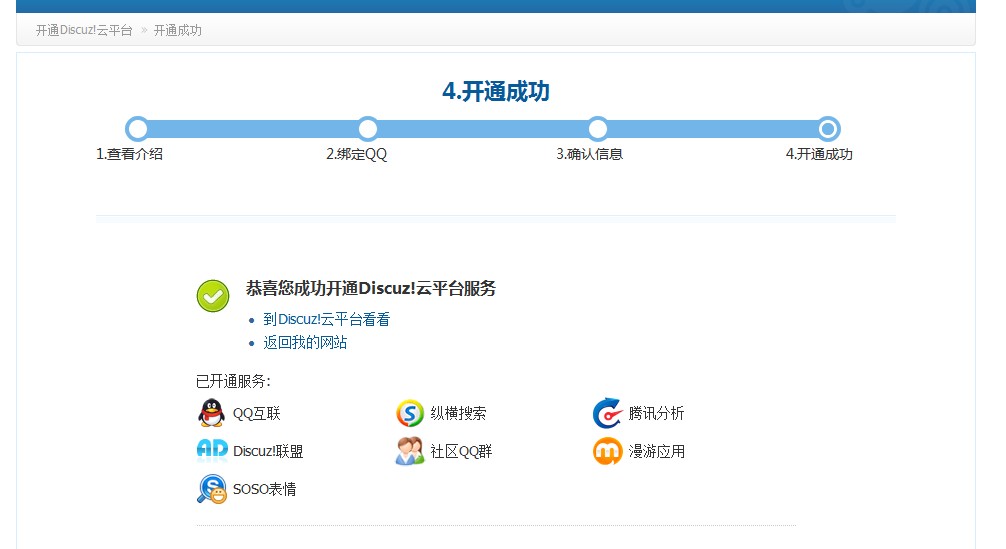Click the 开通Discuz!云平台 breadcrumb

click(84, 30)
